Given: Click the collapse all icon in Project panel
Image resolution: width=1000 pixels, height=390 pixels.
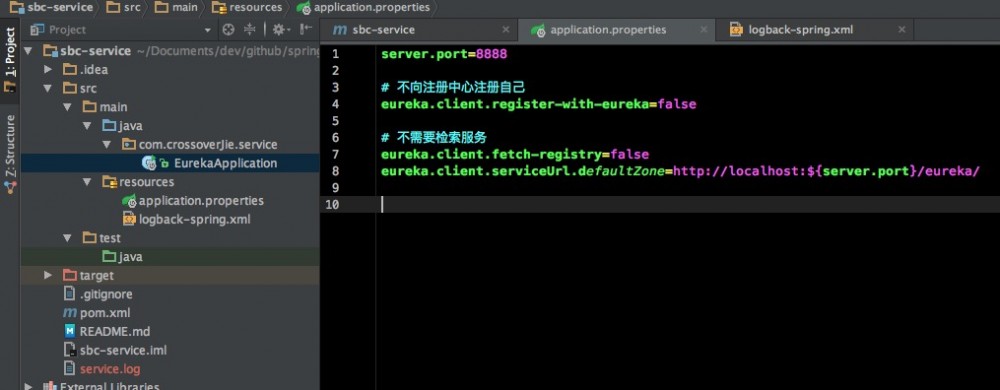Looking at the screenshot, I should (249, 29).
